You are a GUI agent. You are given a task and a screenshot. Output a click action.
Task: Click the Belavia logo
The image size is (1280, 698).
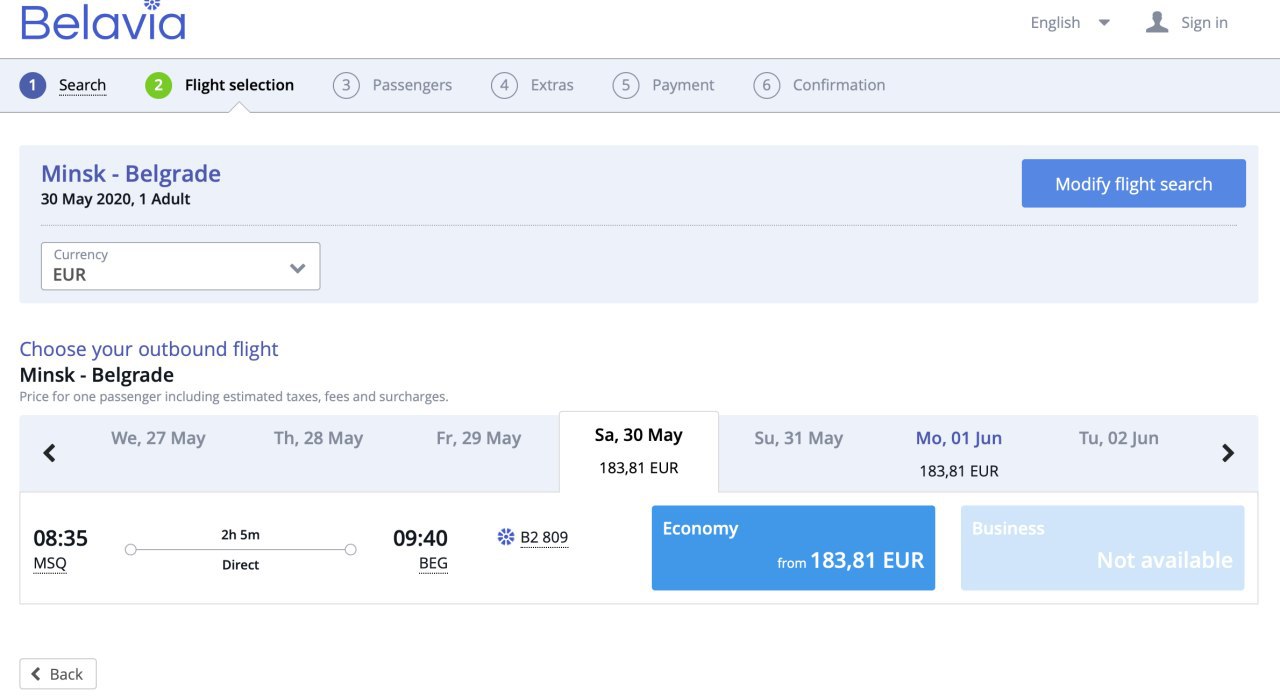tap(103, 20)
